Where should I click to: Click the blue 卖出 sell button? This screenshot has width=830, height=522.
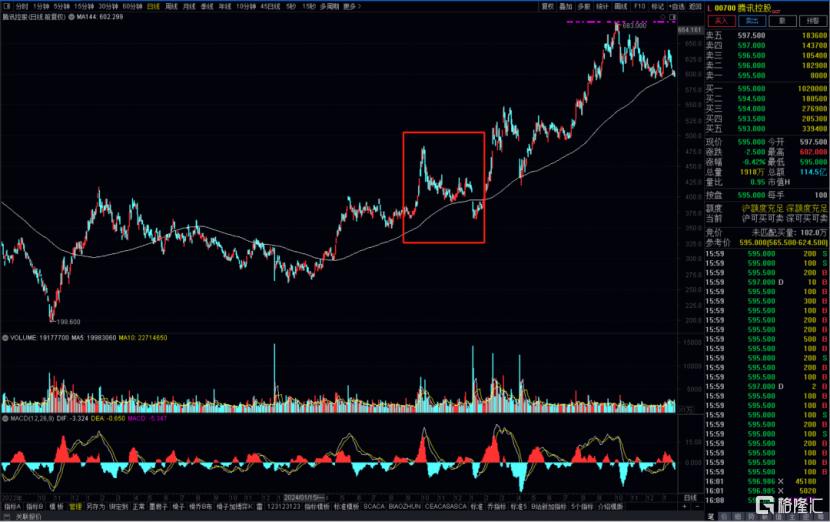[x=752, y=21]
